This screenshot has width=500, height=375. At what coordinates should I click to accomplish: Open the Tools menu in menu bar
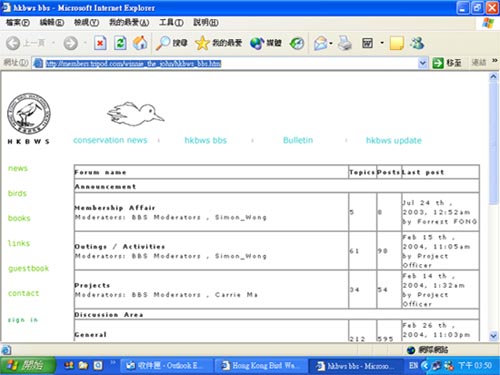coord(171,23)
